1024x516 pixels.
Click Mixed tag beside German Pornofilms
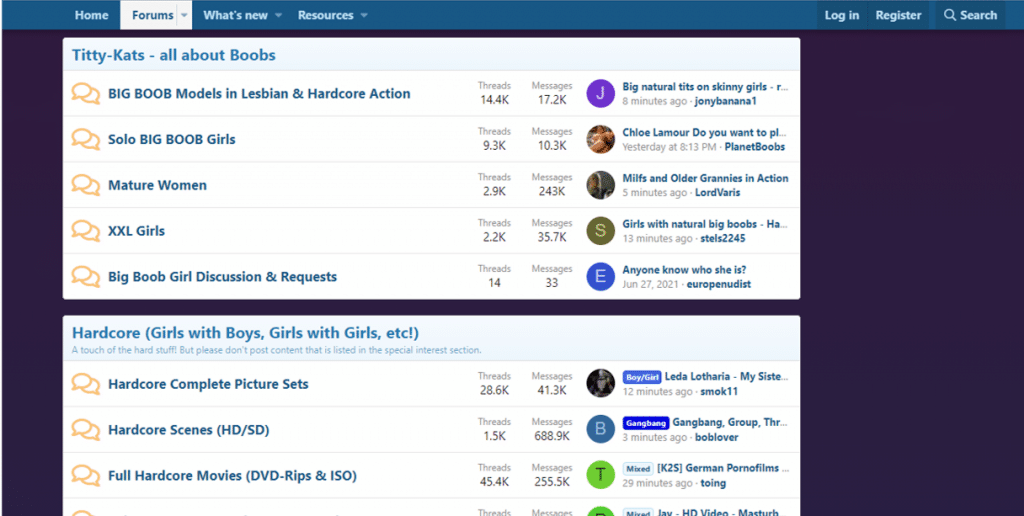[638, 468]
